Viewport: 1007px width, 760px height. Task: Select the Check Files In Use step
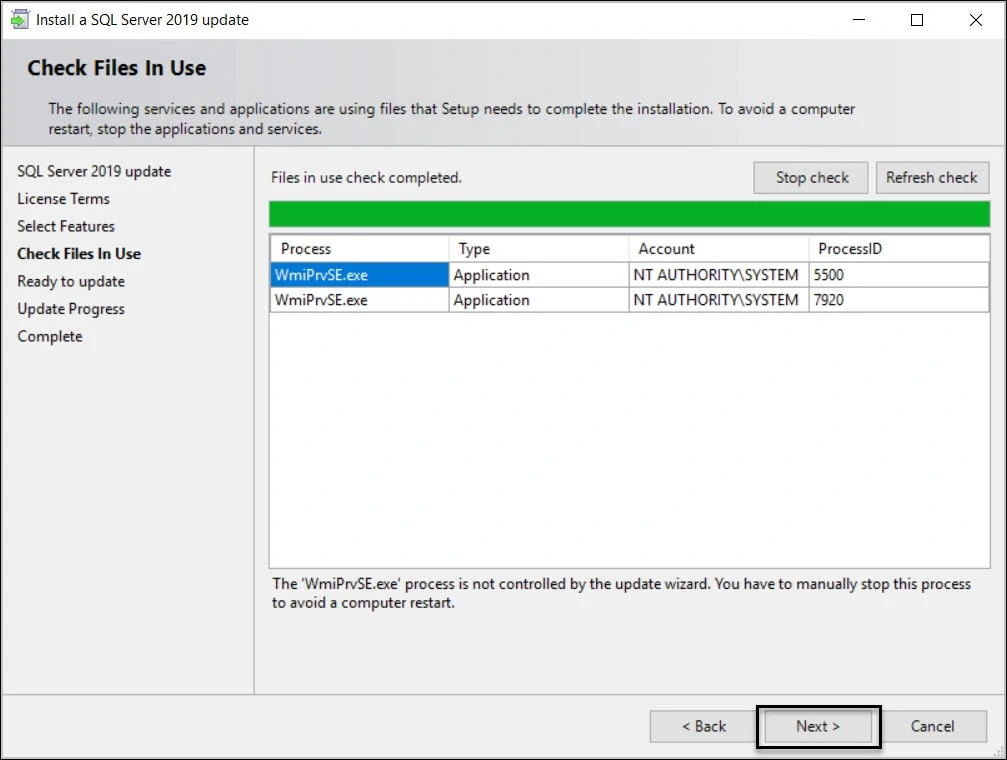click(x=79, y=254)
